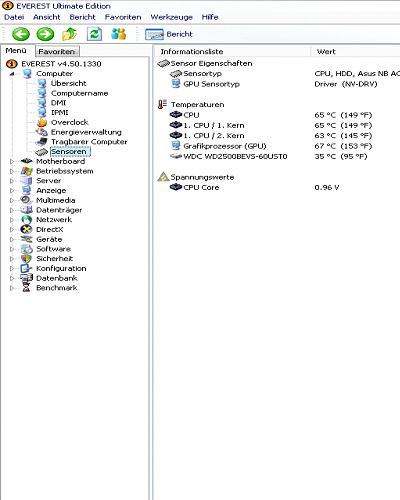The width and height of the screenshot is (400, 500).
Task: Expand the Netzwerk node
Action: (x=12, y=220)
